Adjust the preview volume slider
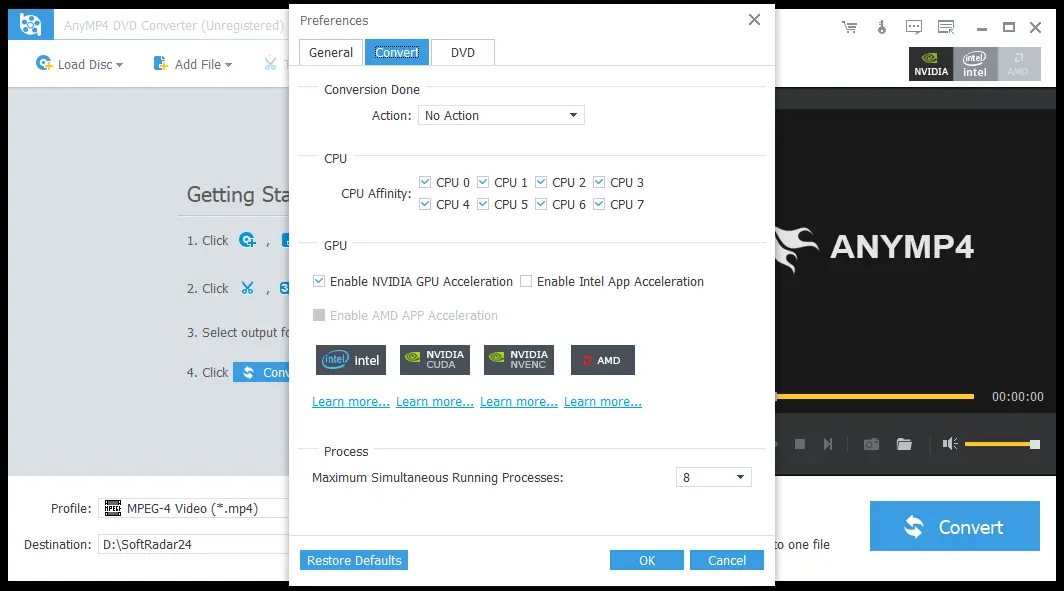The width and height of the screenshot is (1064, 591). point(1002,444)
